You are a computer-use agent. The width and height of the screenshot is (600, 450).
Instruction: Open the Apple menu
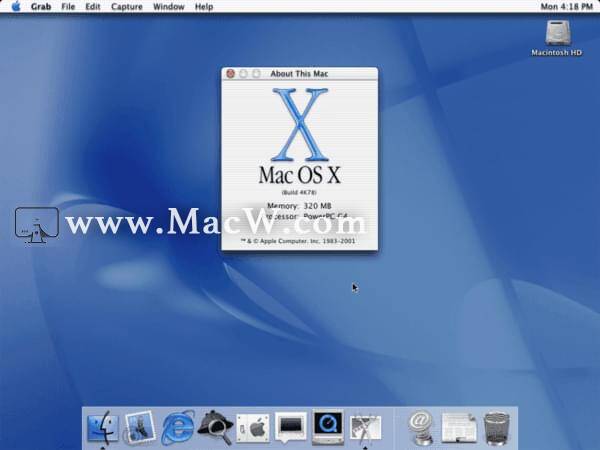(x=16, y=7)
